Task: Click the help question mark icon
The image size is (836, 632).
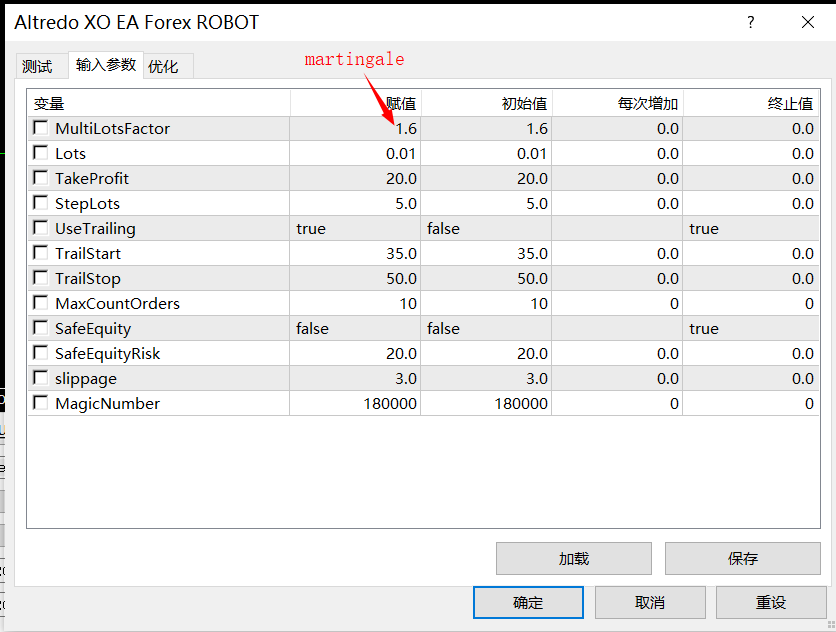Action: click(750, 23)
